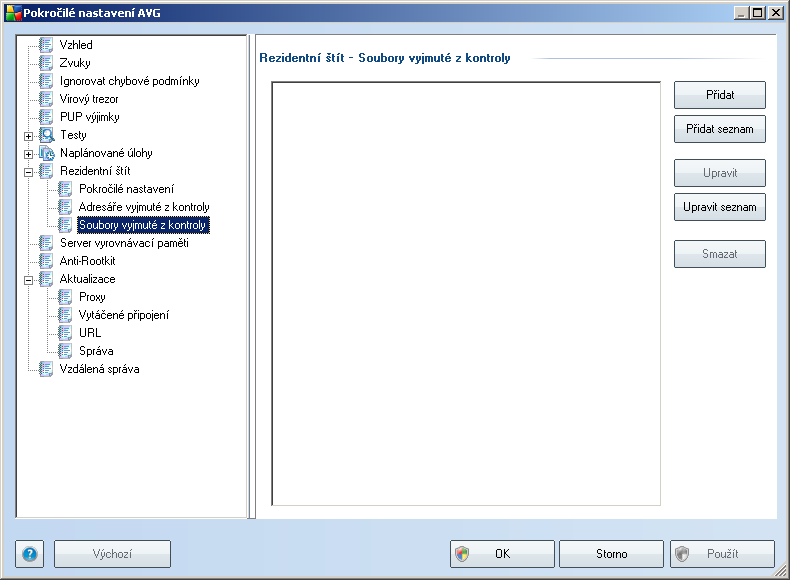Click the Anti-Rootkit icon
Viewport: 790px width, 580px height.
click(46, 261)
